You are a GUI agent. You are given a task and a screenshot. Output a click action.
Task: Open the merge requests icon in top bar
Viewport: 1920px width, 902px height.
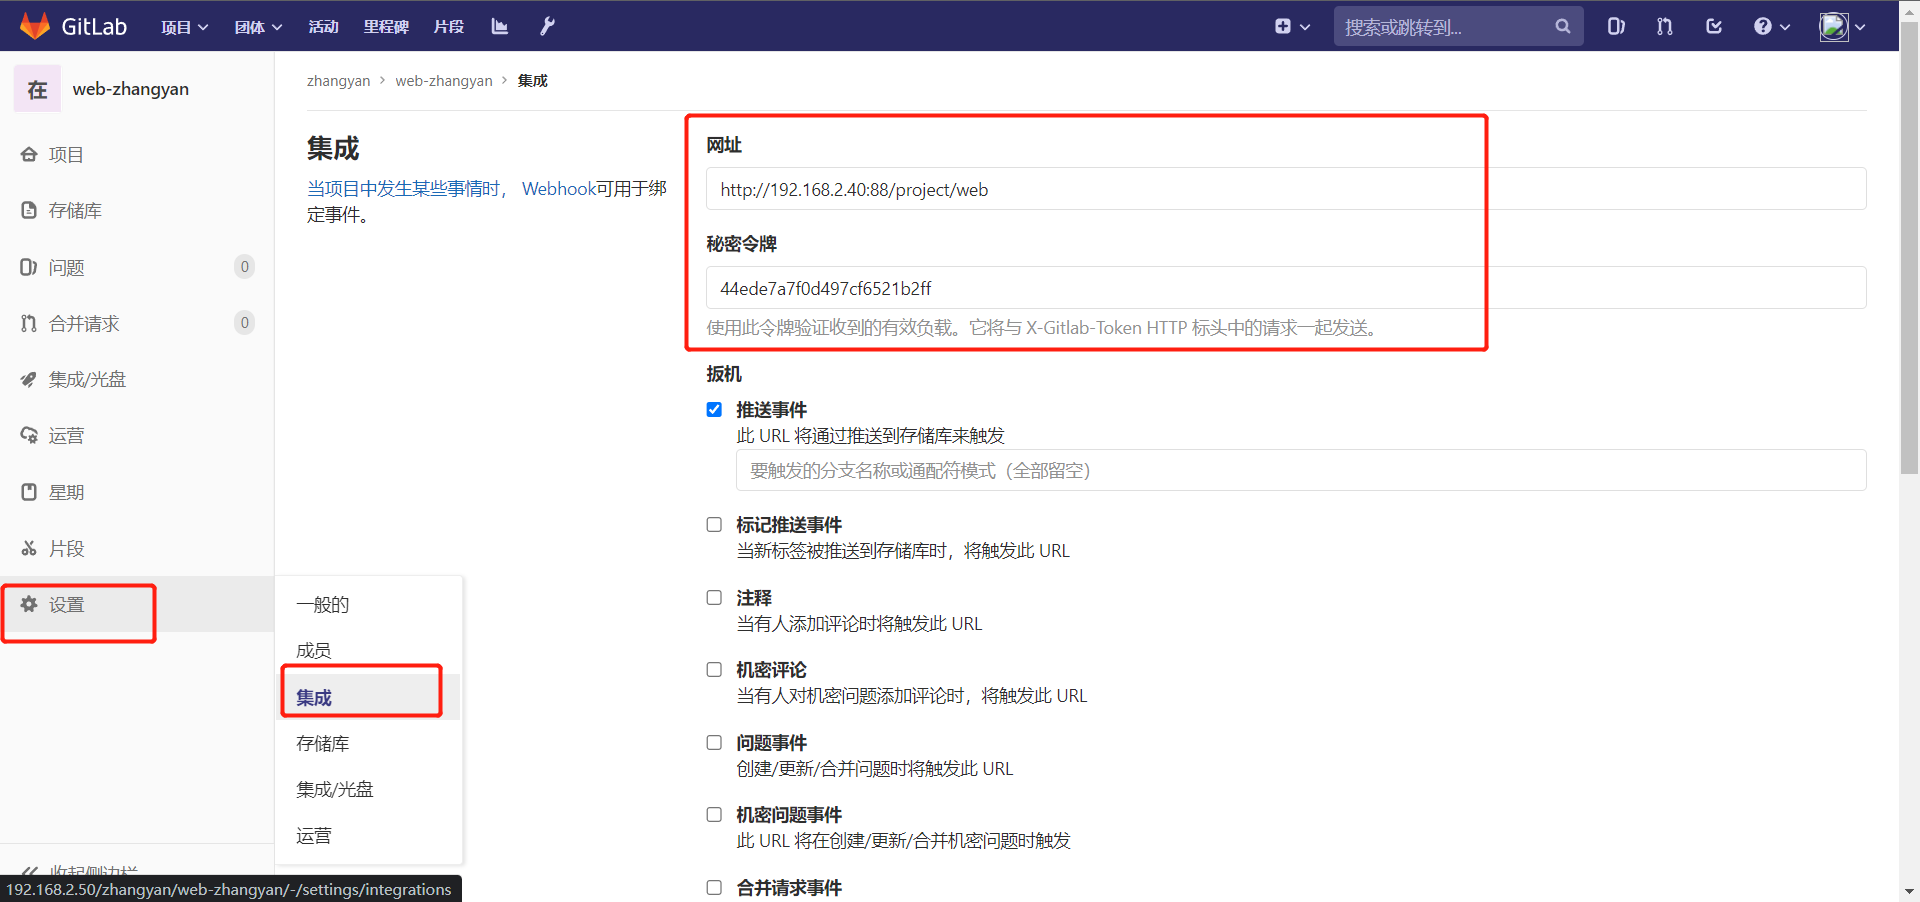pos(1664,26)
